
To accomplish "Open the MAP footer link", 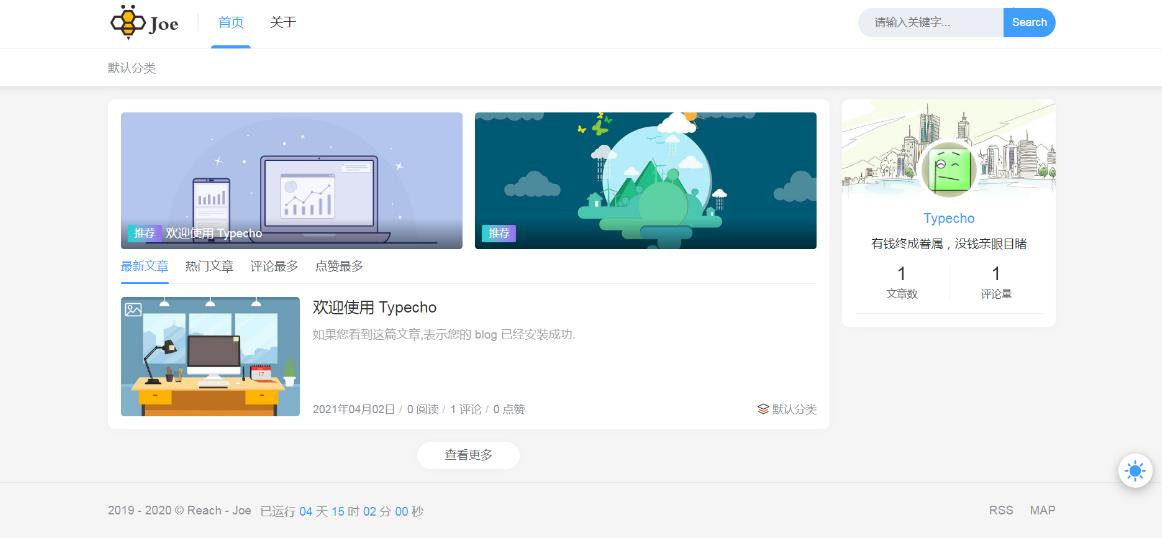I will [x=1043, y=511].
